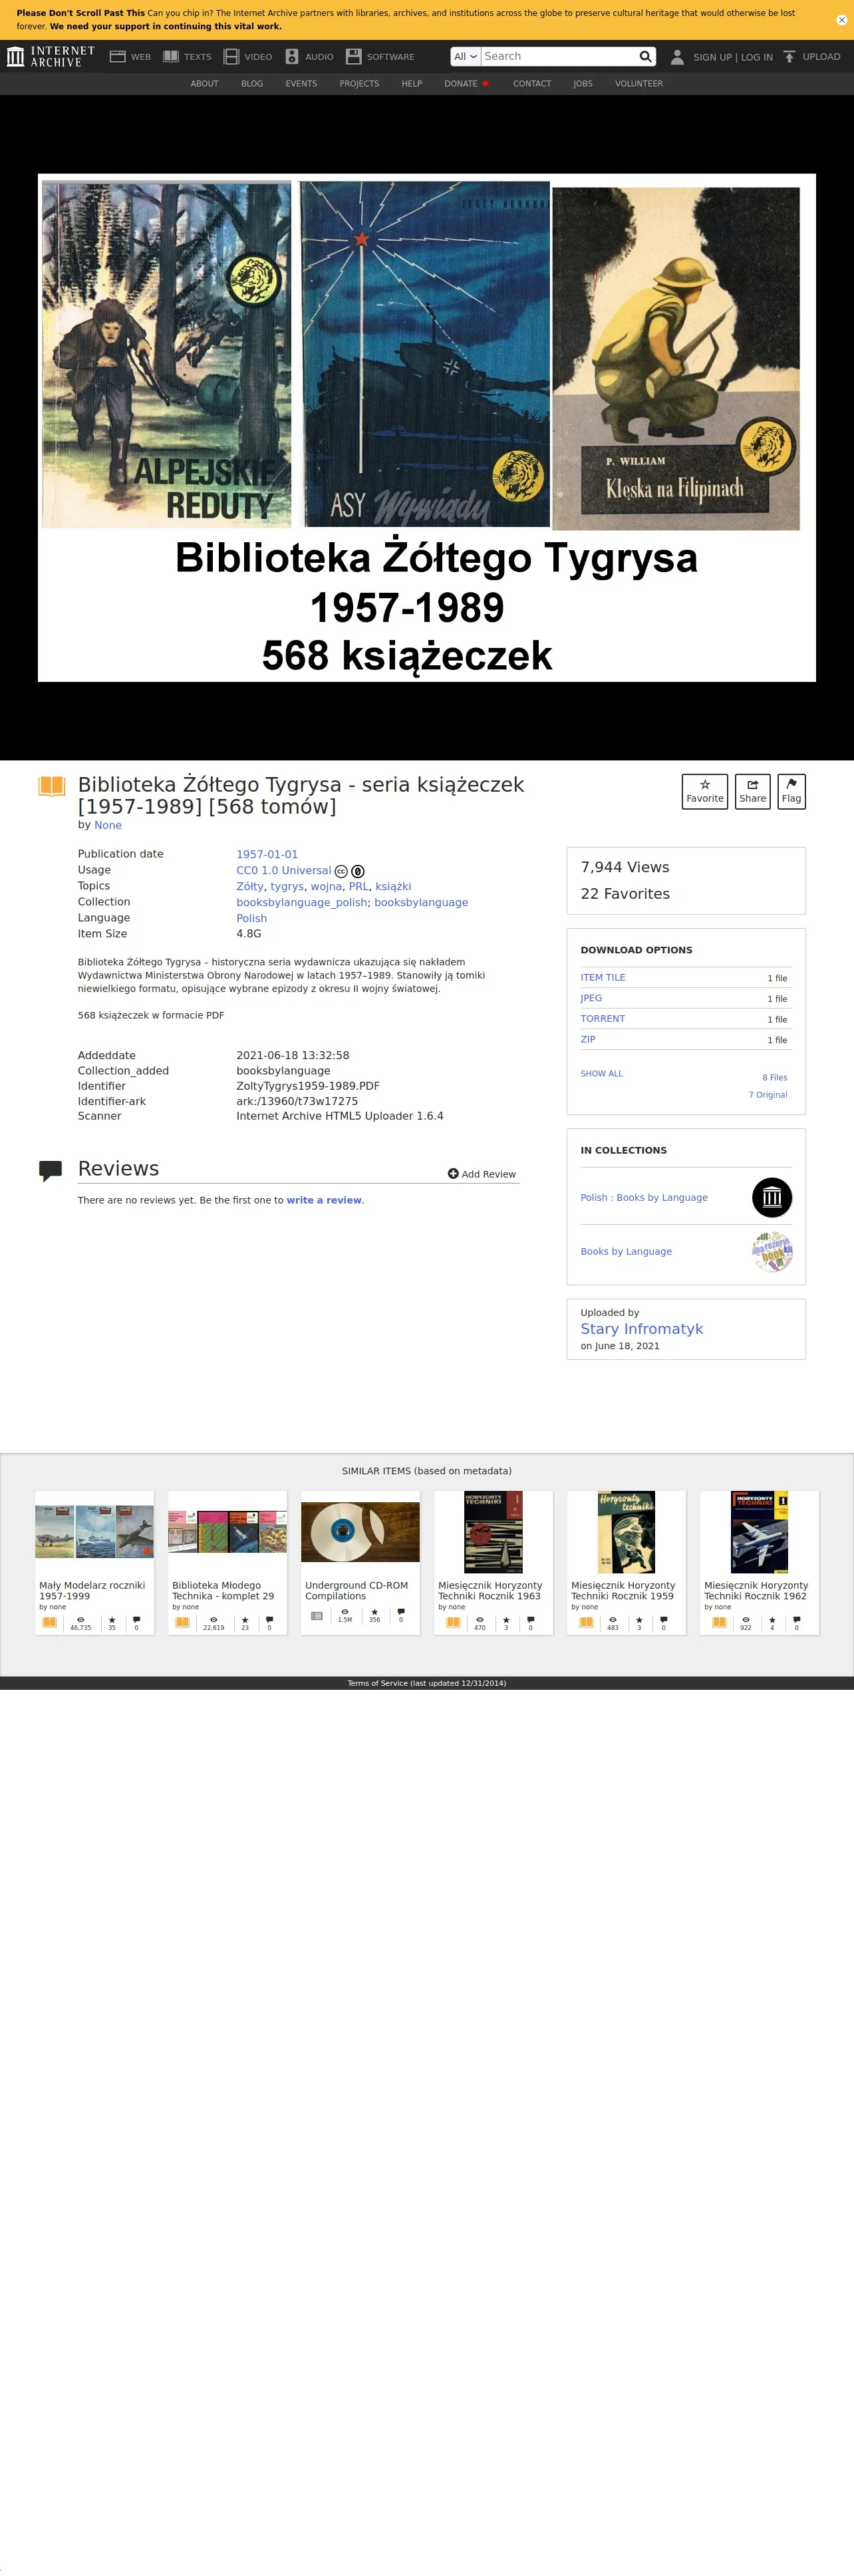The height and width of the screenshot is (2576, 854).
Task: Click the CC0 public domain icon
Action: point(358,871)
